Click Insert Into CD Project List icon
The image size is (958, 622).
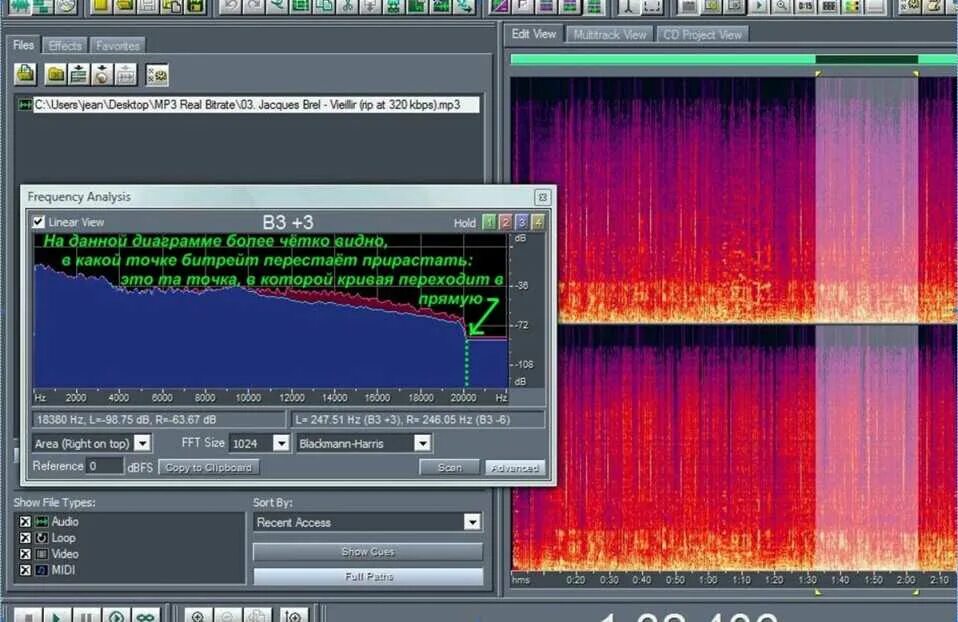point(102,75)
